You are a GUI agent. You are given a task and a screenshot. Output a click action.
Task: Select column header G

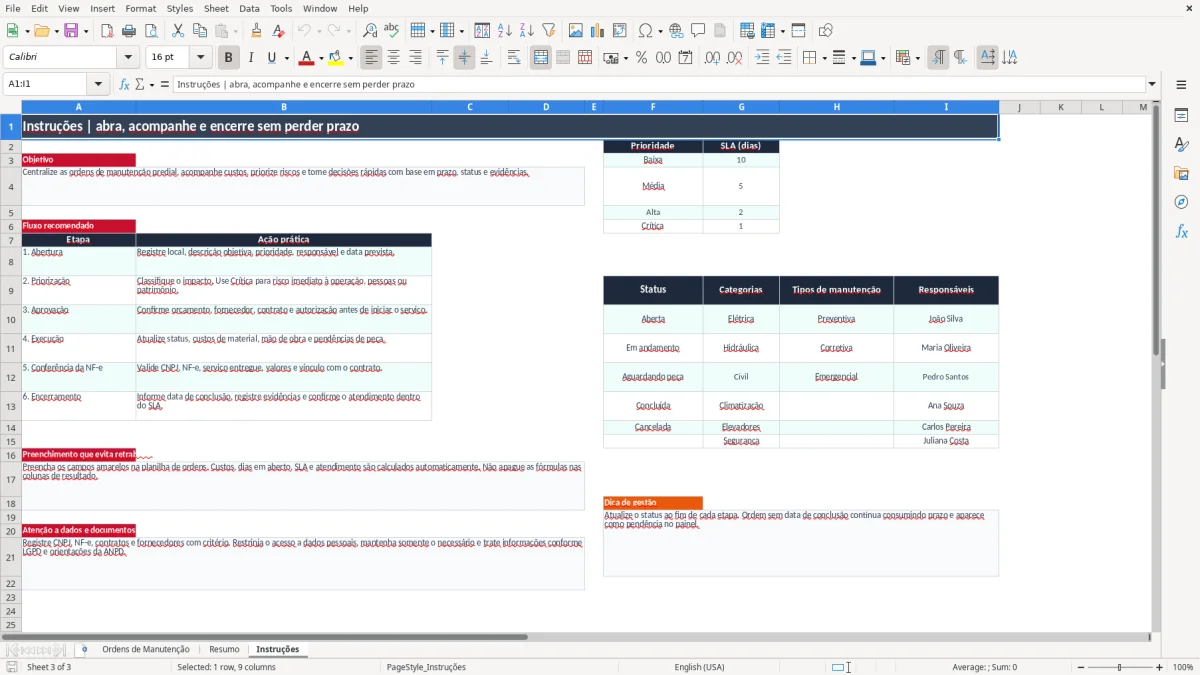pos(741,107)
